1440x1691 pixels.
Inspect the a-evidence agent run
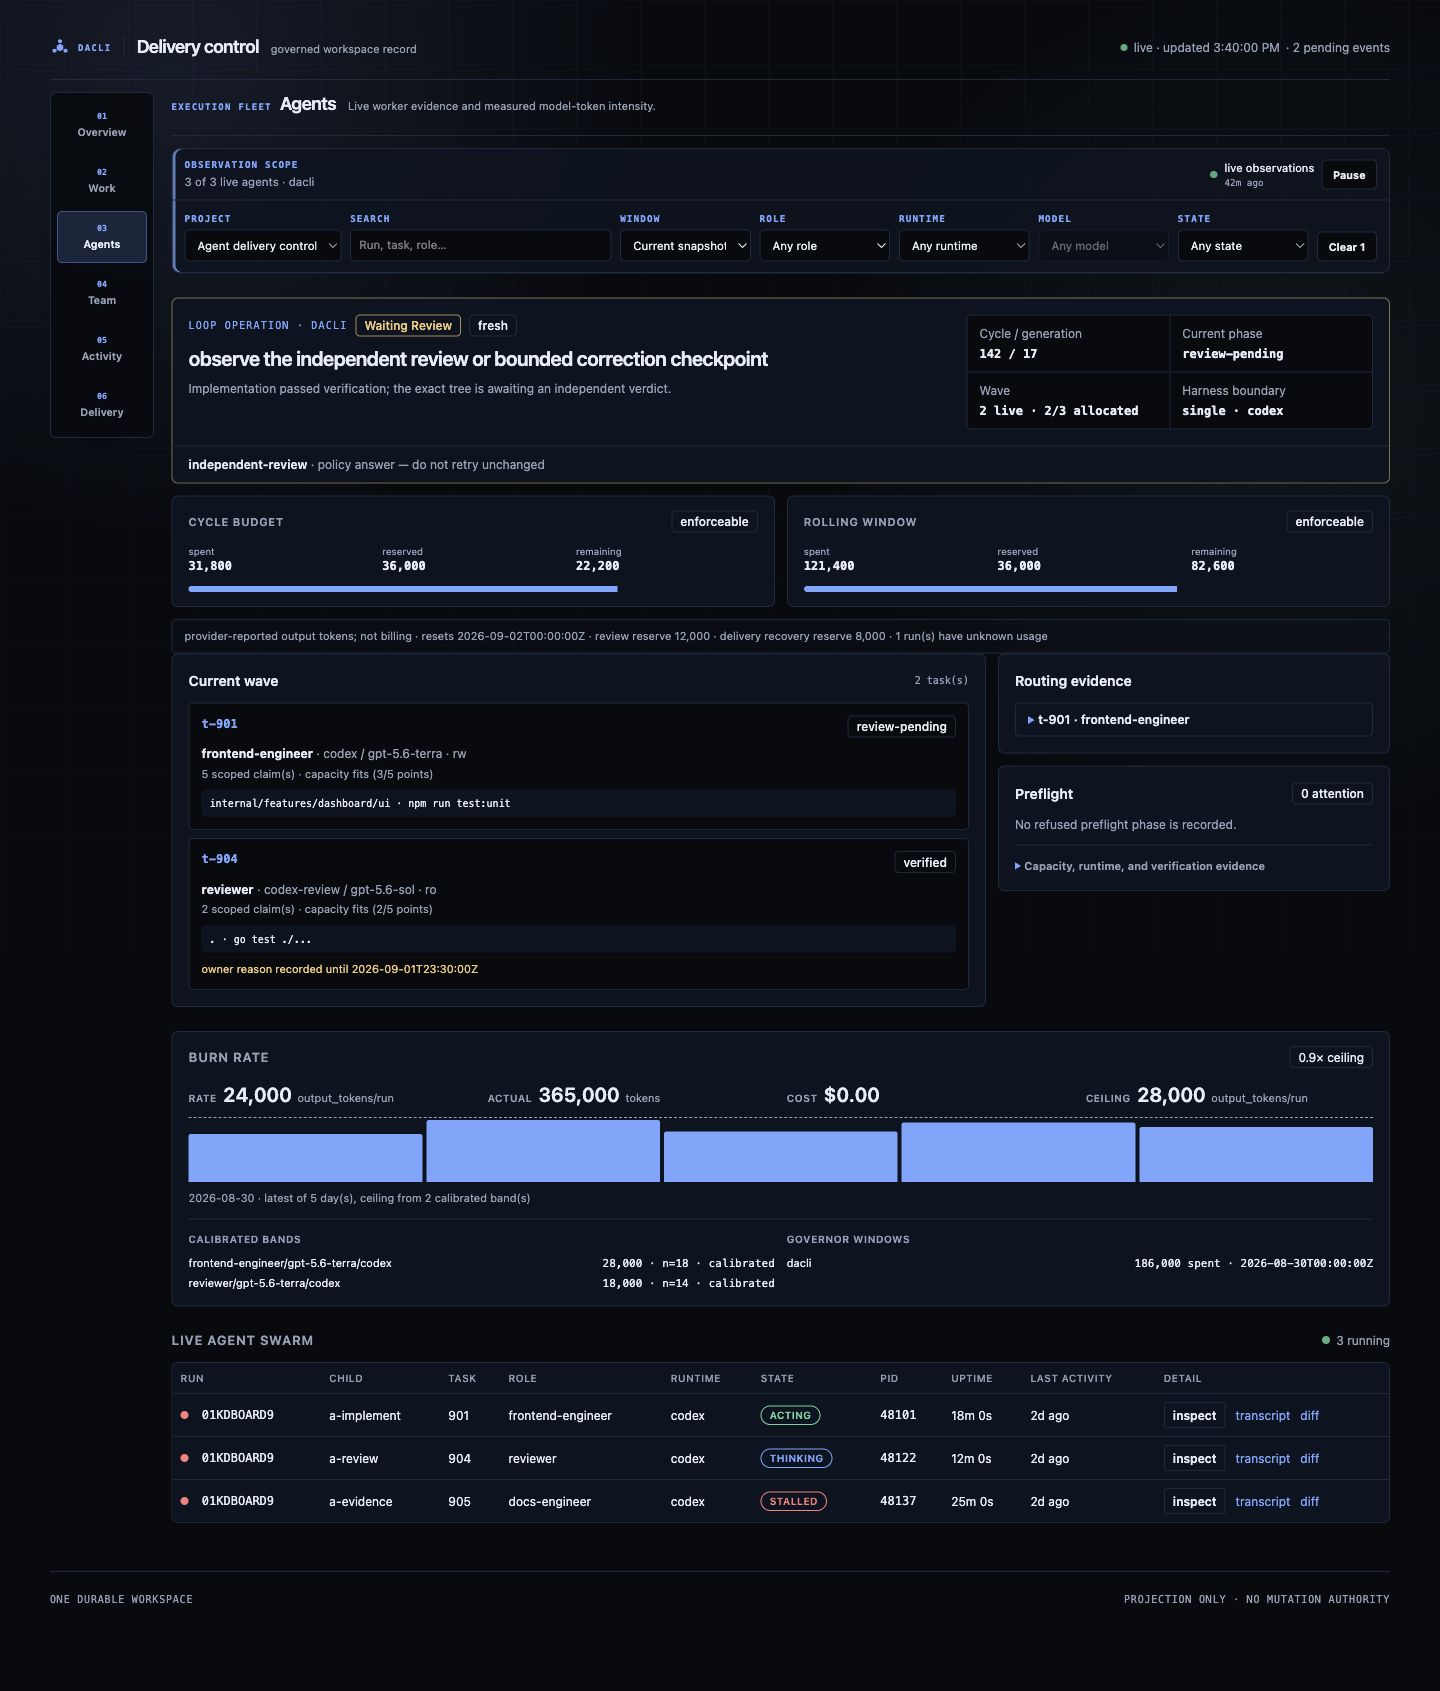[x=1194, y=1502]
